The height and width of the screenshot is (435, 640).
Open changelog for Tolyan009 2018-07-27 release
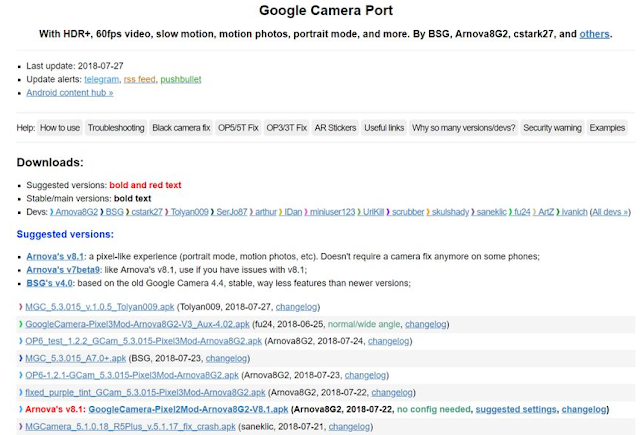pos(296,306)
